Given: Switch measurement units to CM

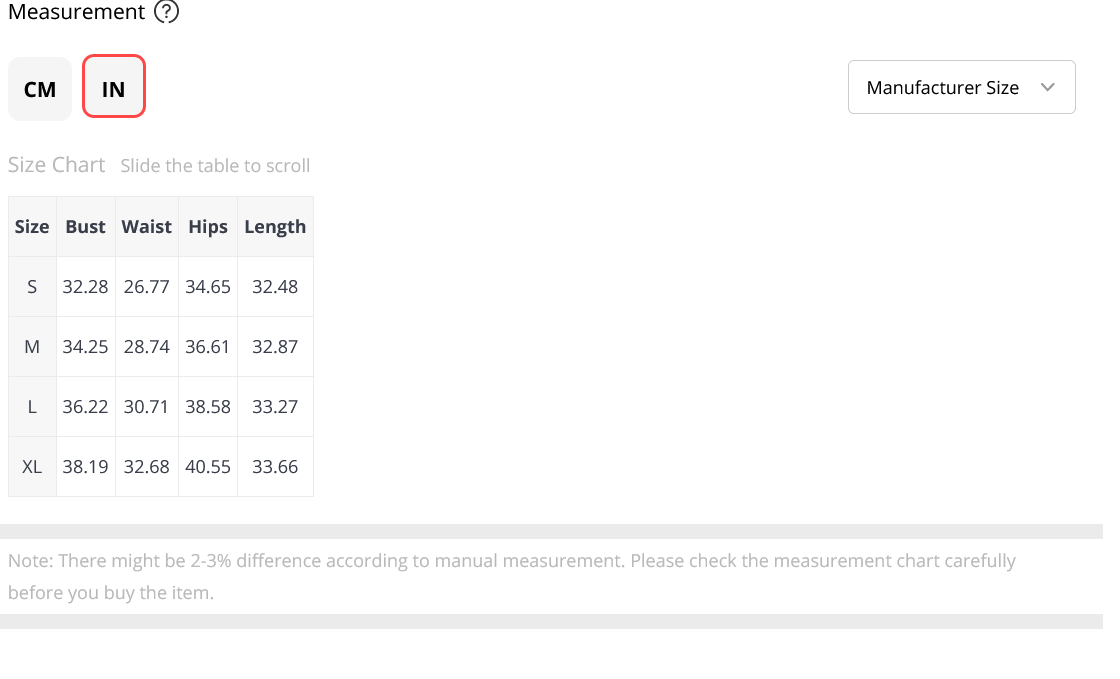Looking at the screenshot, I should (x=40, y=89).
